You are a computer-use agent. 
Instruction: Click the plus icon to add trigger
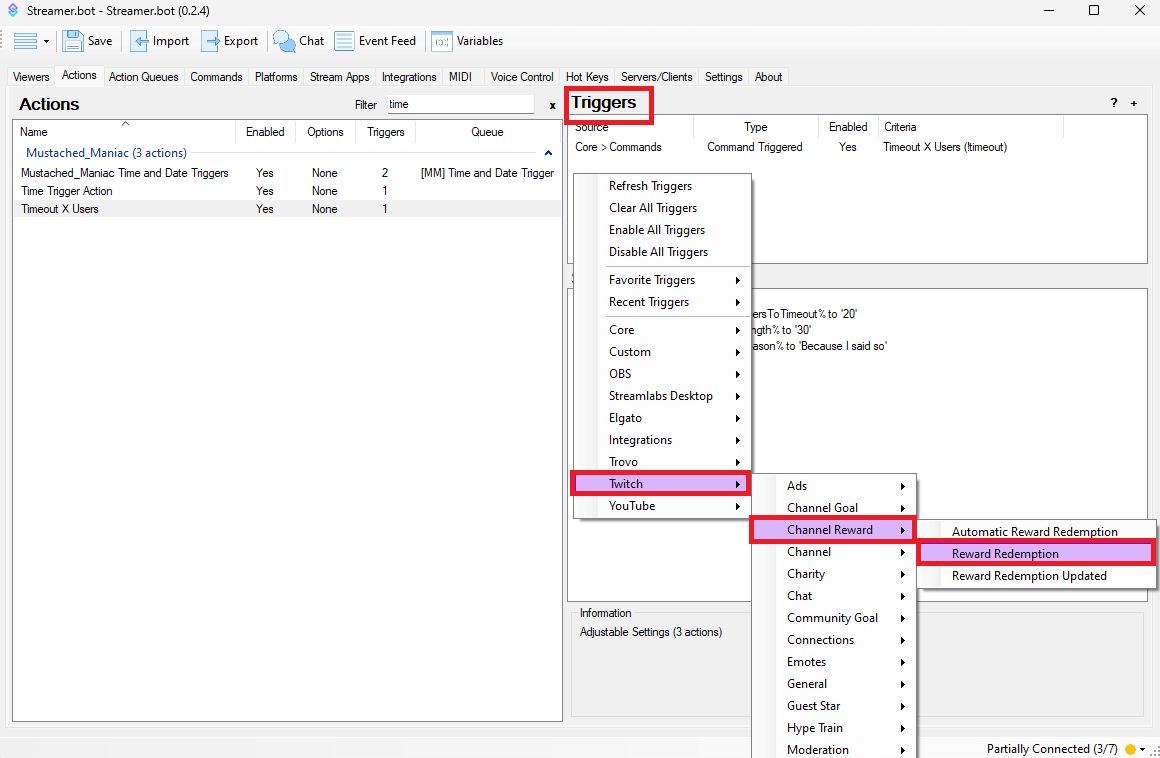1134,103
